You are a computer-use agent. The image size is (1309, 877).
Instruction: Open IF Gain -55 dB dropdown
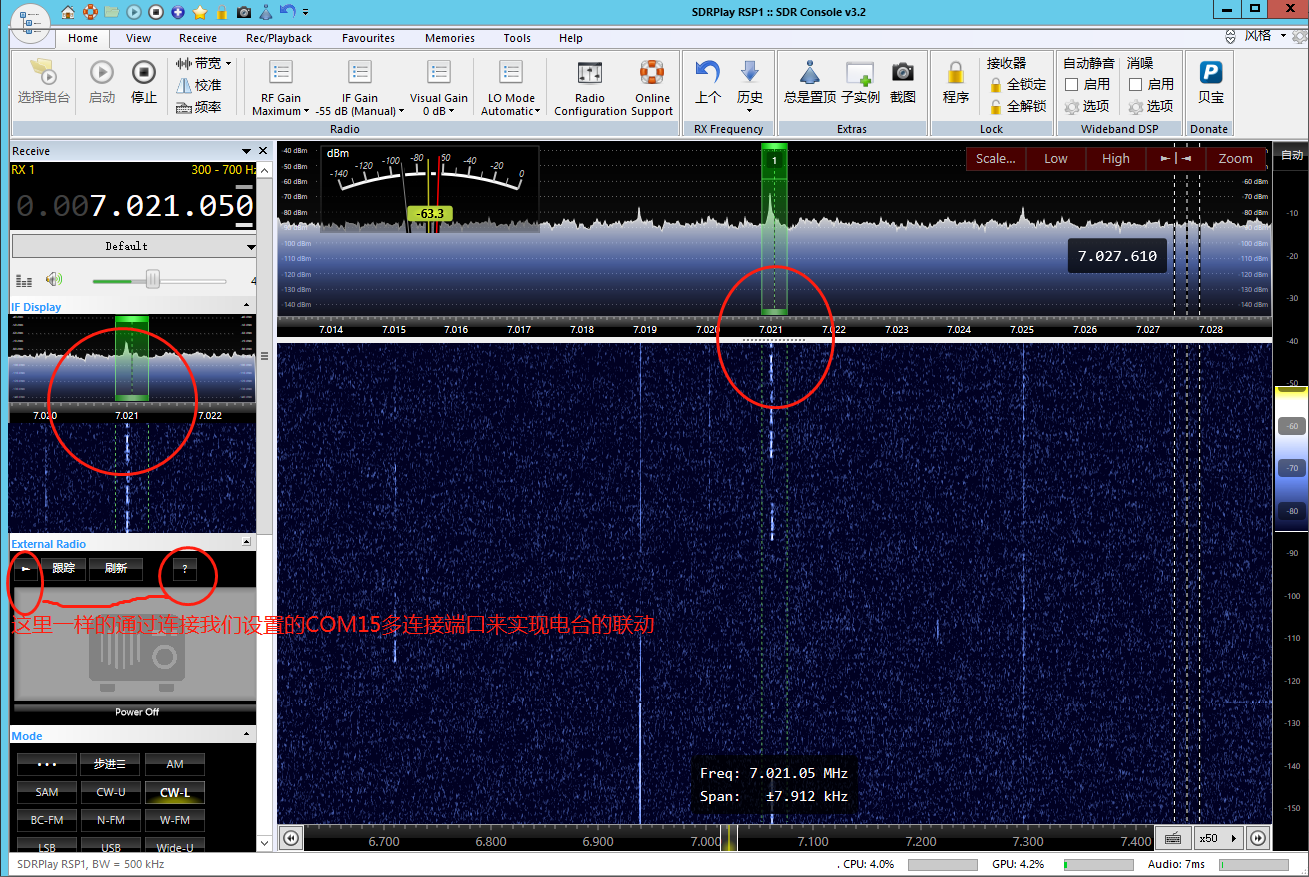coord(360,88)
